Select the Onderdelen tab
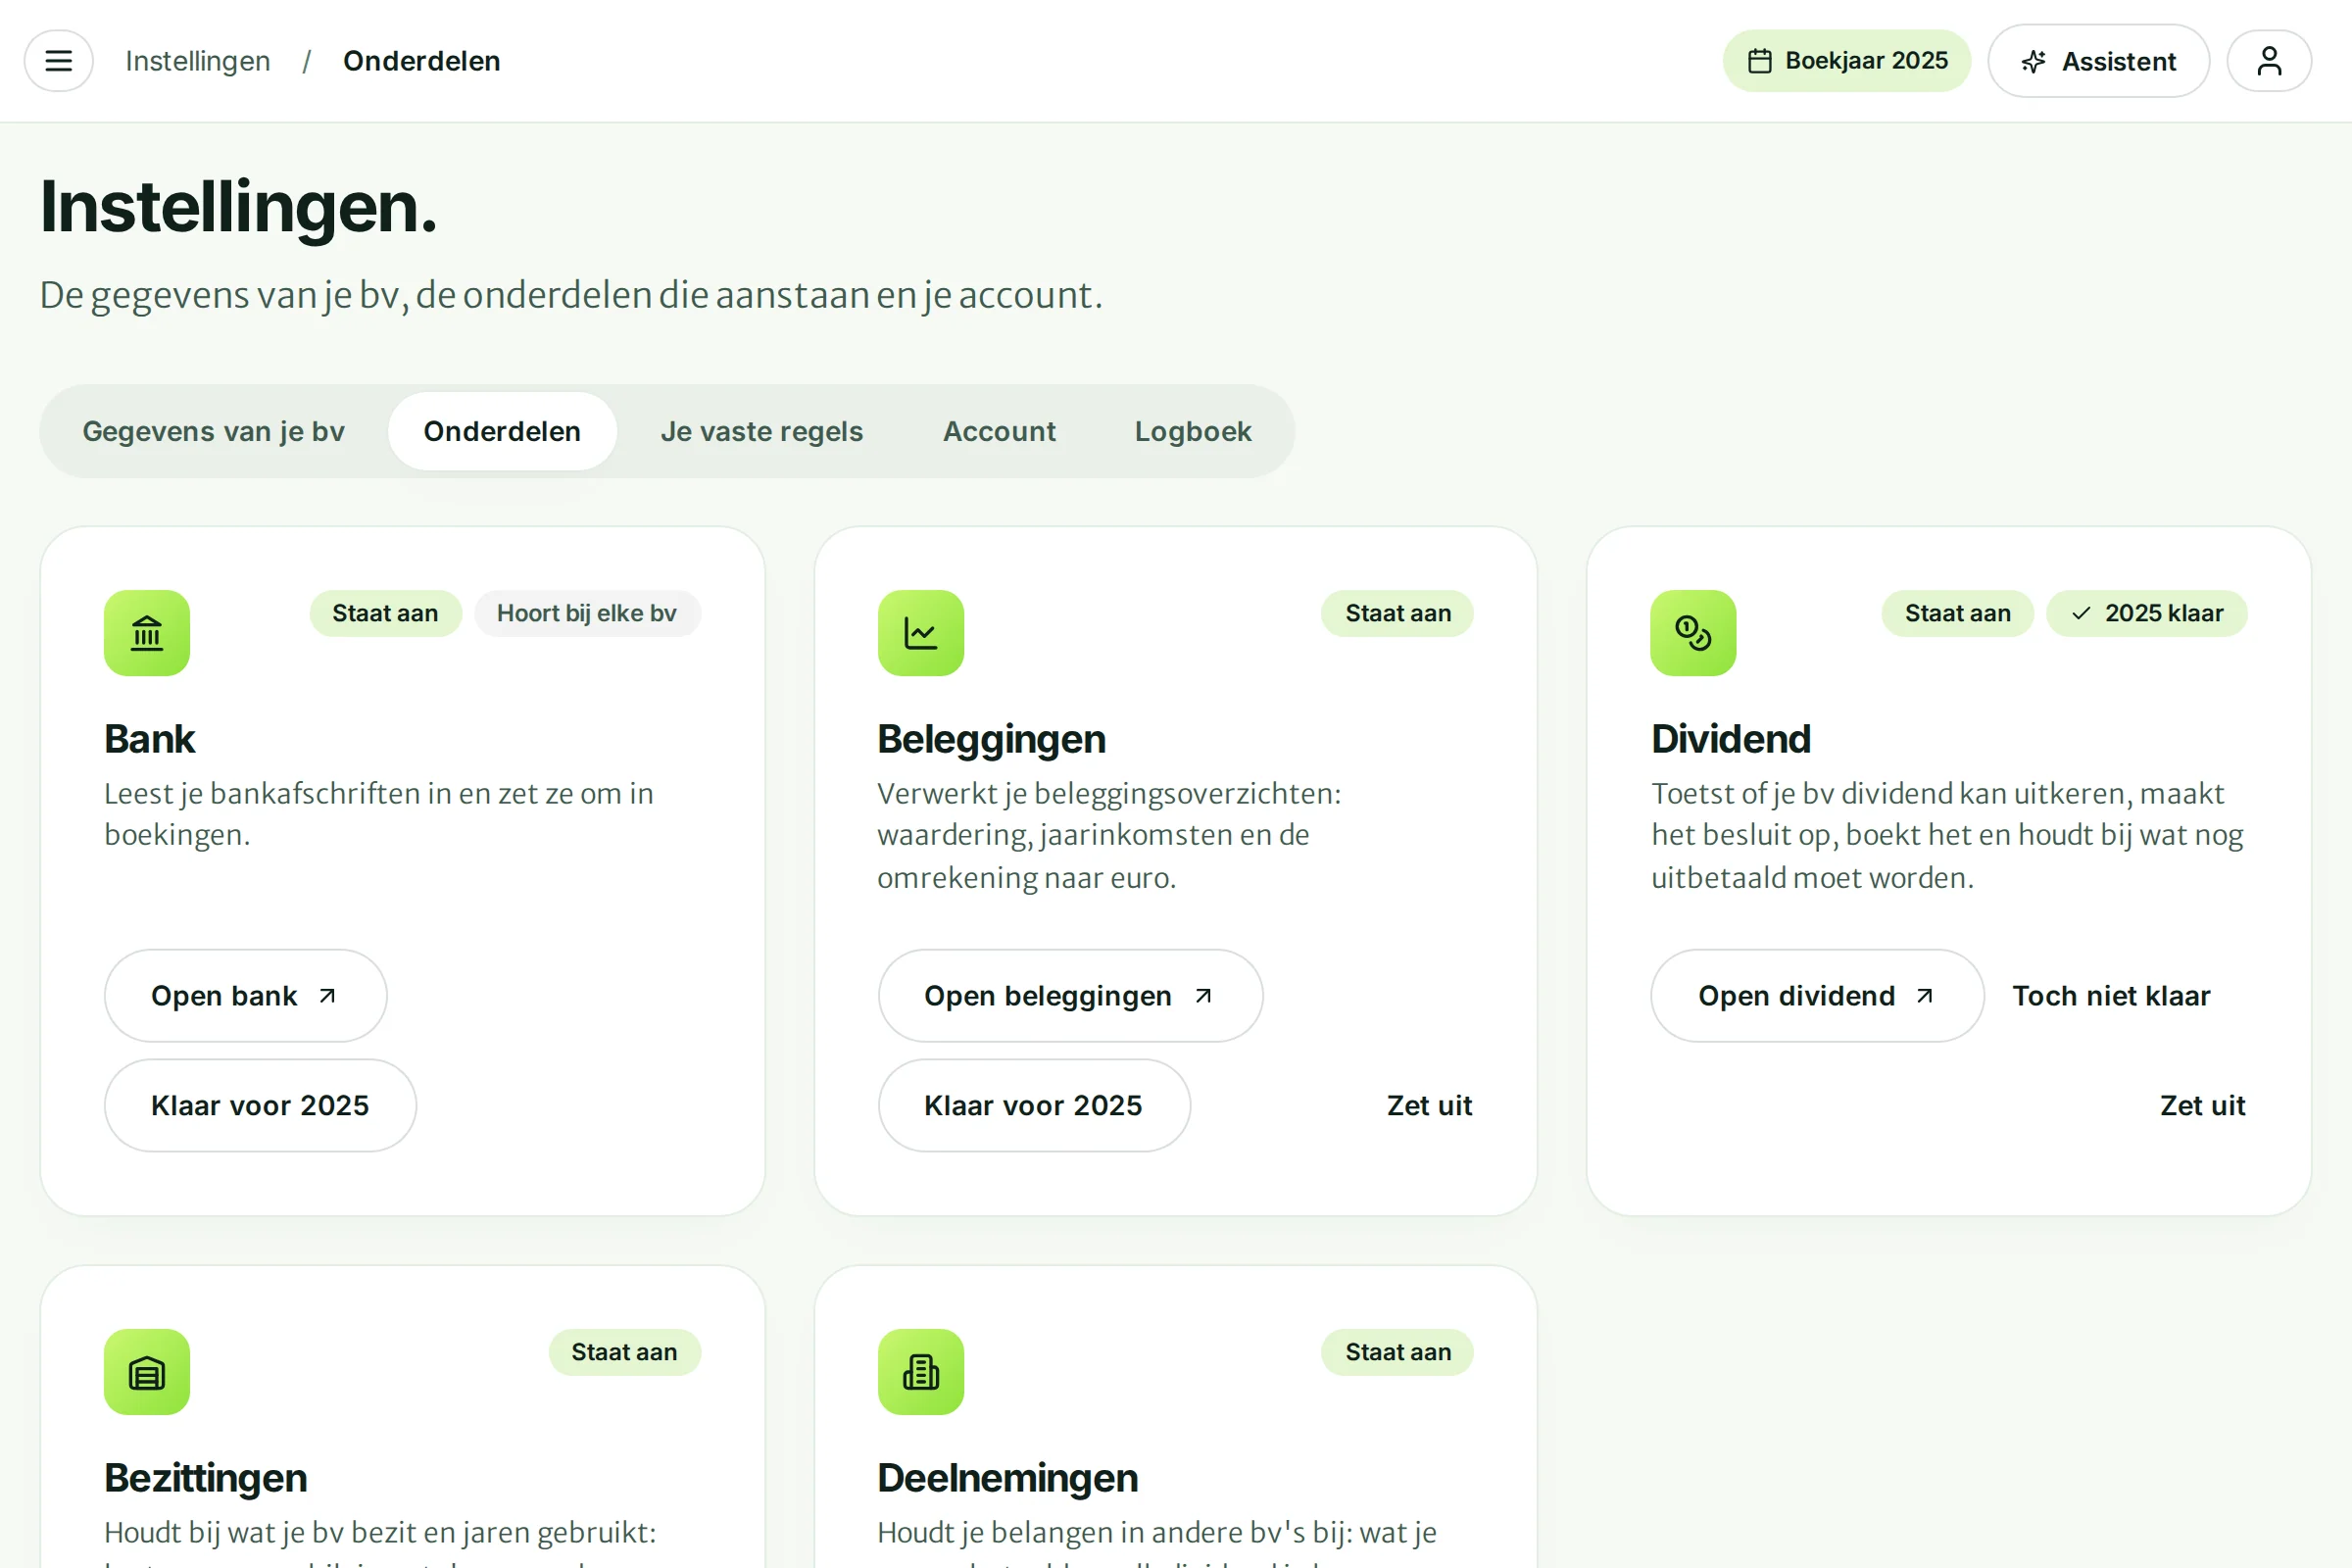 (502, 431)
